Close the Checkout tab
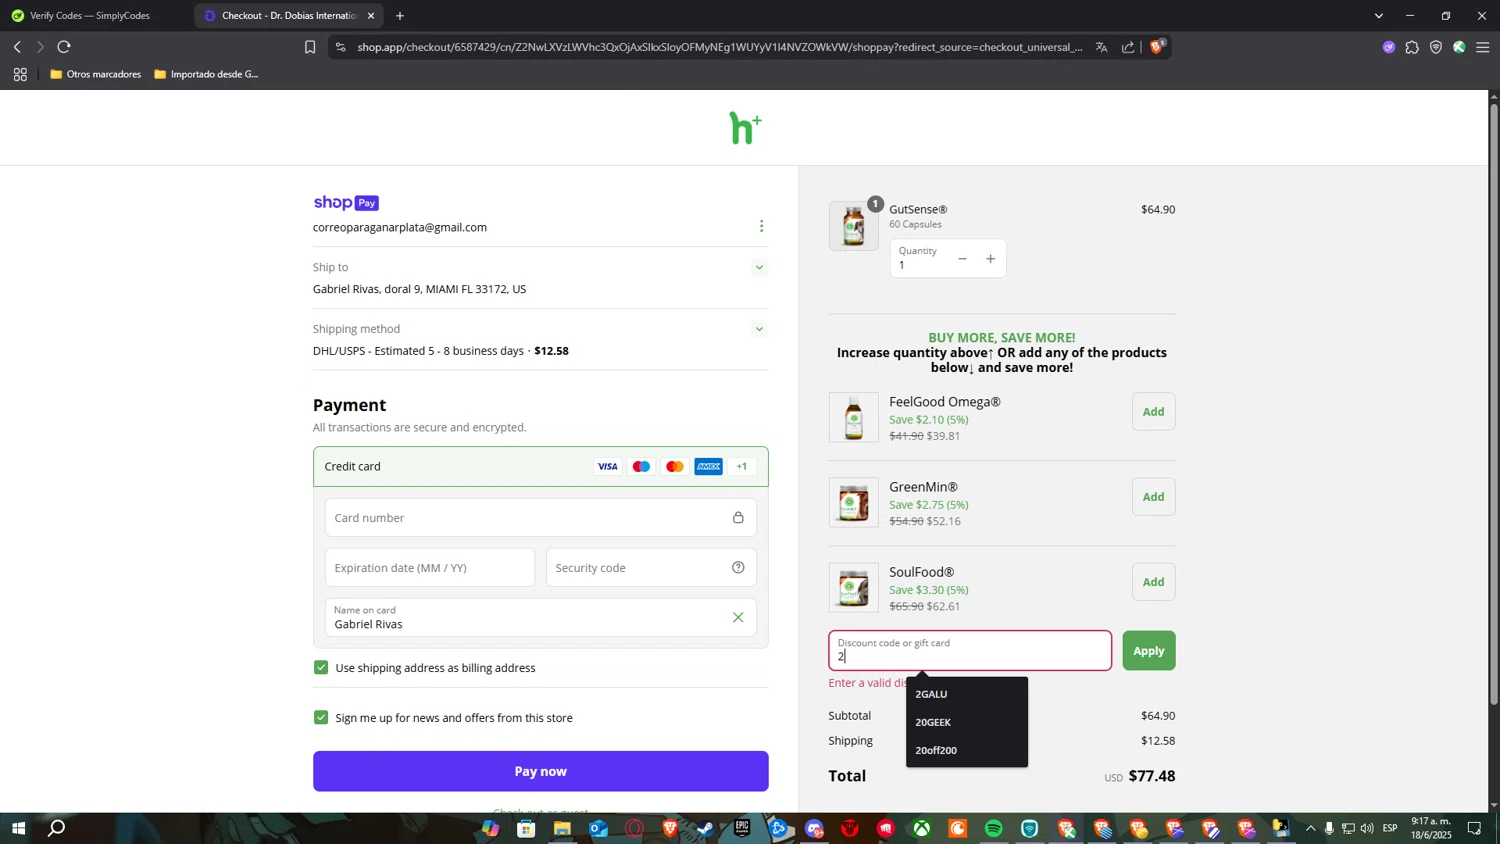This screenshot has width=1500, height=844. point(371,16)
